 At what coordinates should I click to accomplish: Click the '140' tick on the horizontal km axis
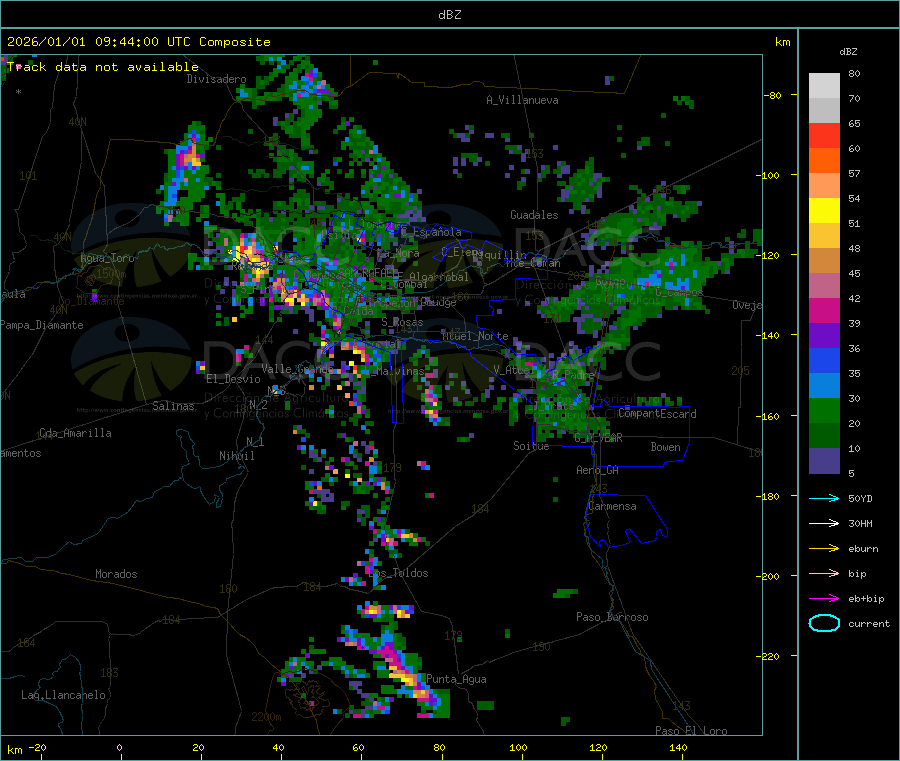point(678,747)
